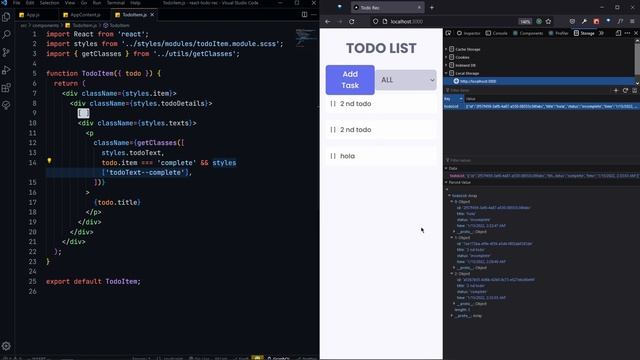Switch to Console tab in DevTools
The width and height of the screenshot is (640, 360).
click(x=496, y=33)
